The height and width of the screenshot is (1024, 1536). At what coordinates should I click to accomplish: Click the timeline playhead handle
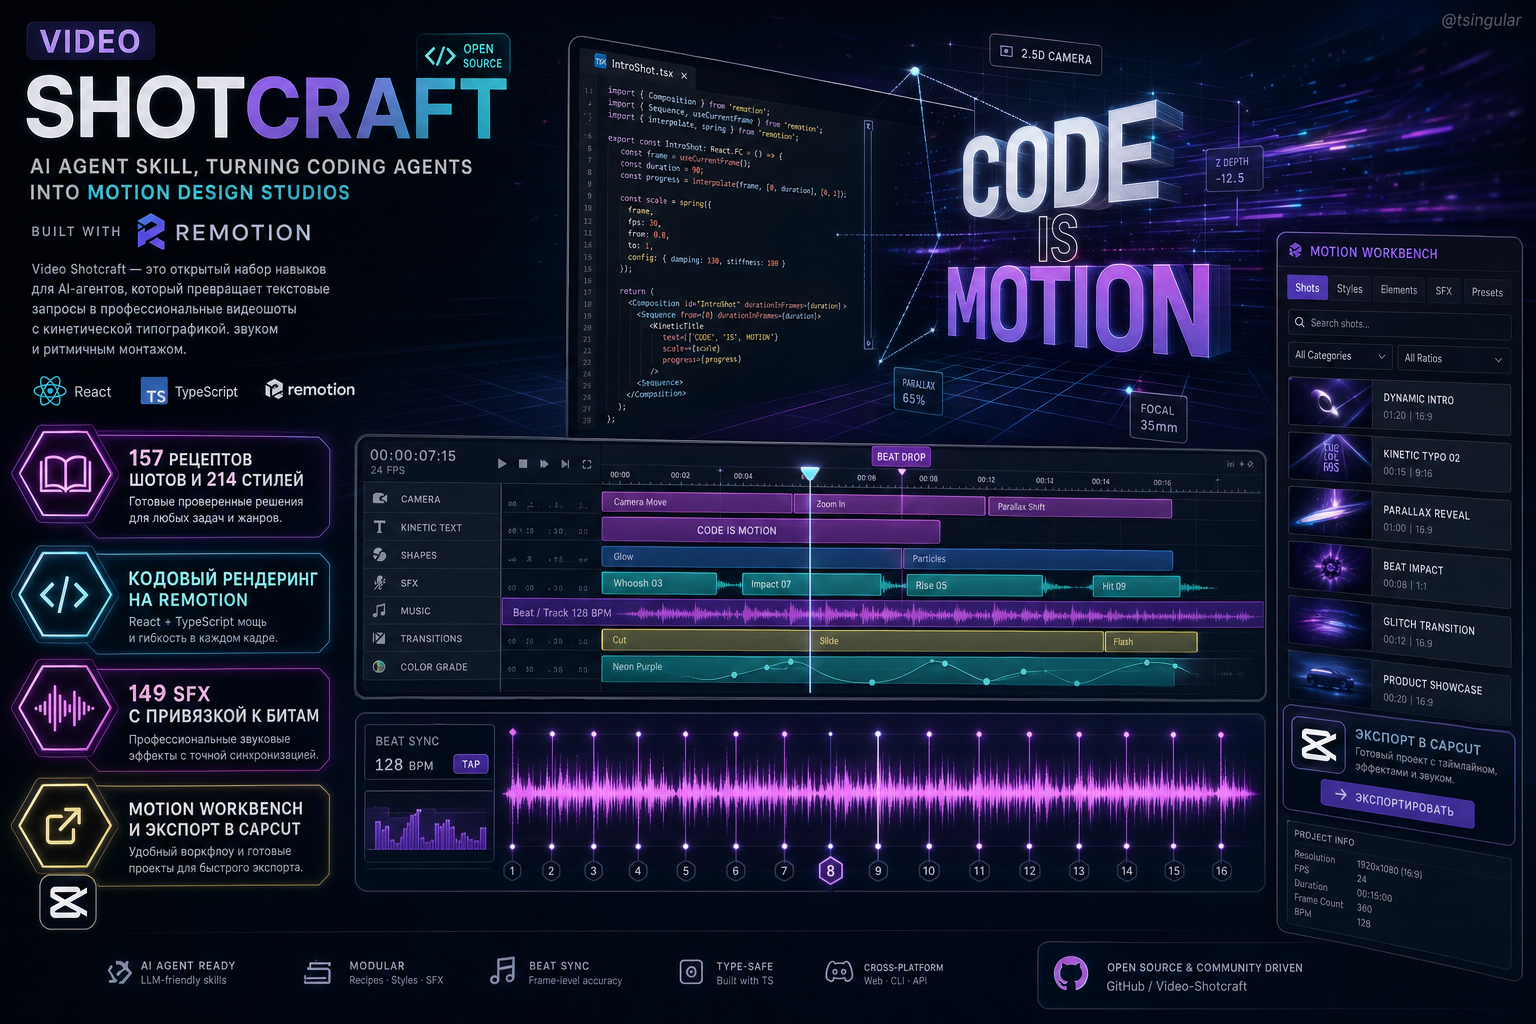tap(810, 473)
